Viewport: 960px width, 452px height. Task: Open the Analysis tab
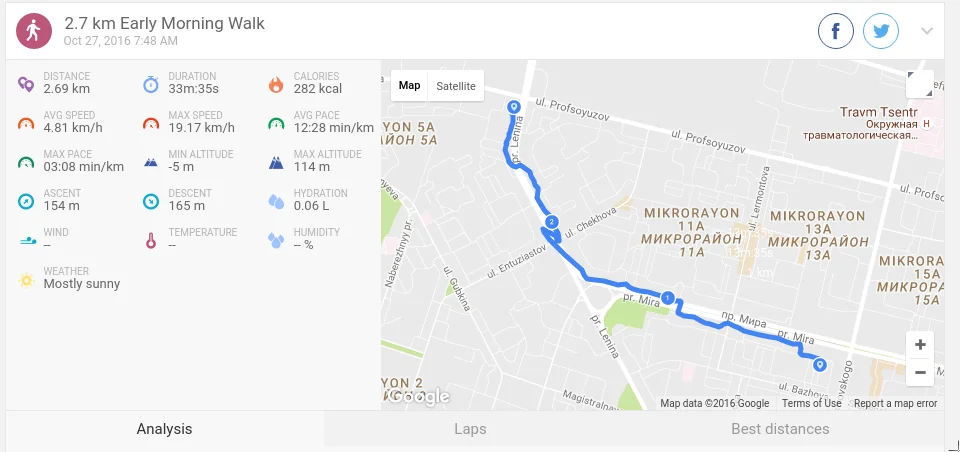pos(164,429)
